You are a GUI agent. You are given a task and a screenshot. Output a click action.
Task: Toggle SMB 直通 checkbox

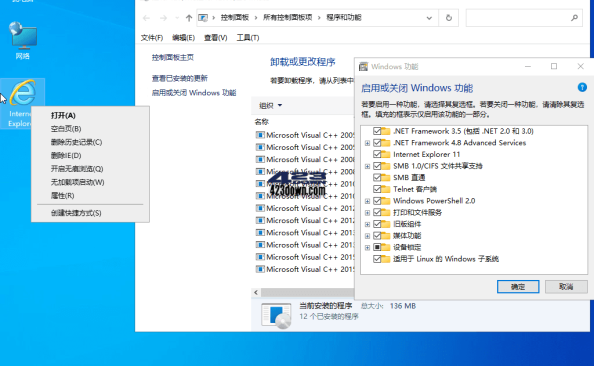coord(377,177)
